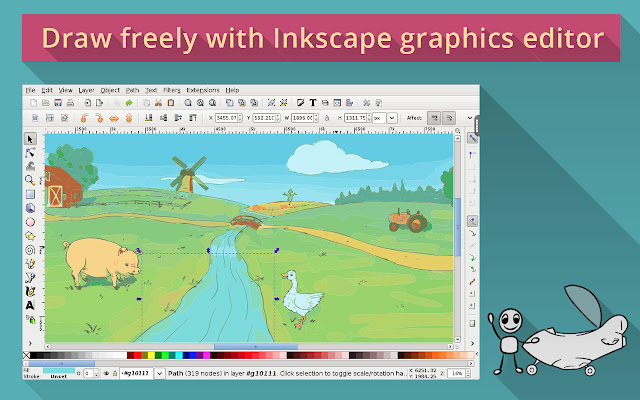Open the Edit menu
640x400 pixels.
click(x=47, y=90)
